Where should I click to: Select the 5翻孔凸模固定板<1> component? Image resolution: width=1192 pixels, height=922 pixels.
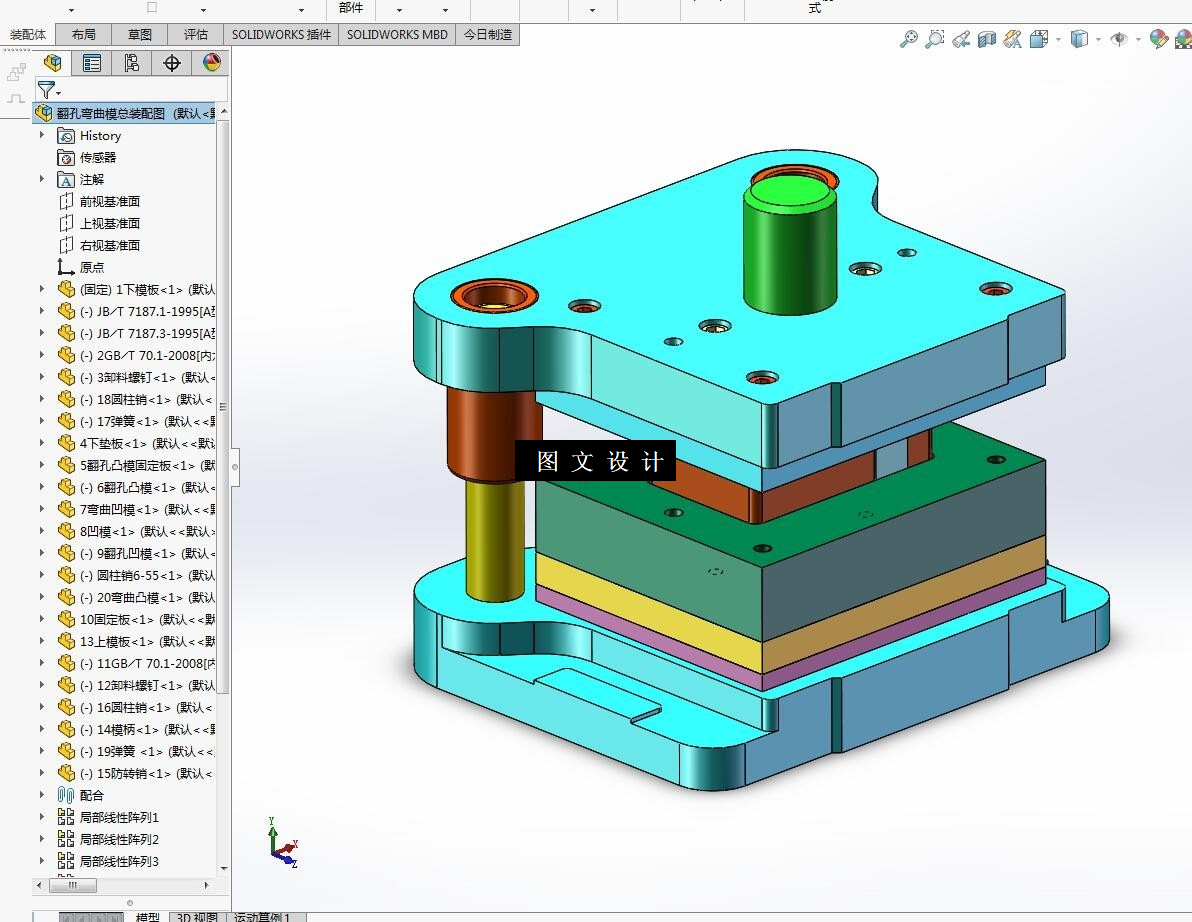[147, 465]
